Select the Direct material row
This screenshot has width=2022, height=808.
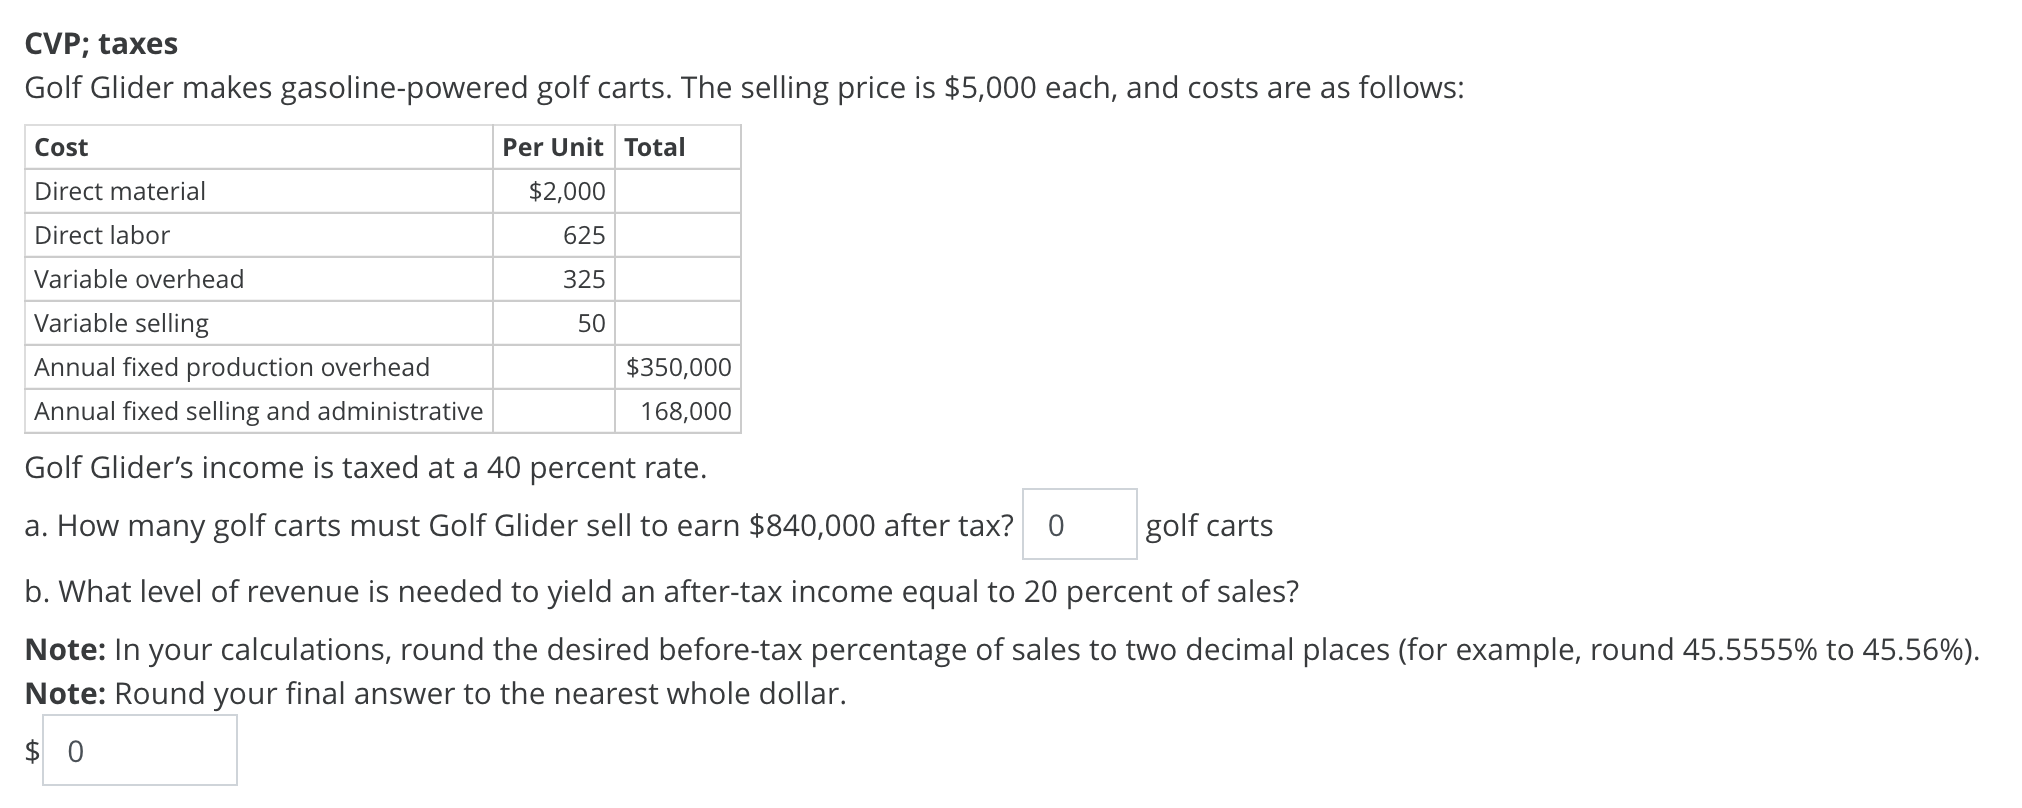click(x=119, y=191)
